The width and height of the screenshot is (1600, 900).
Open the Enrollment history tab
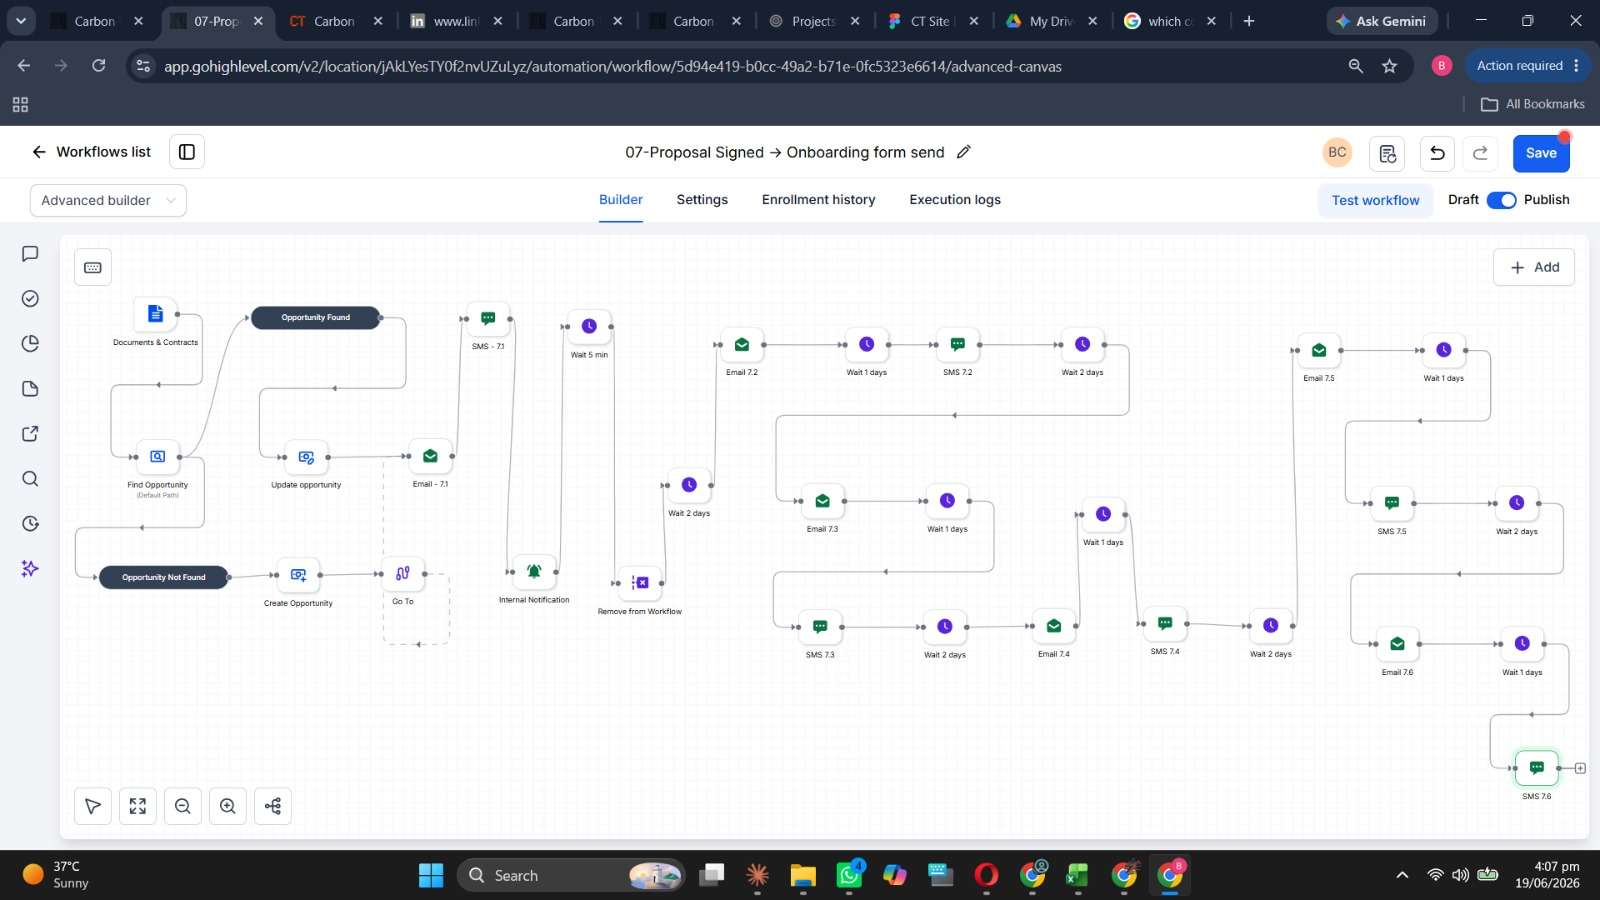point(818,200)
